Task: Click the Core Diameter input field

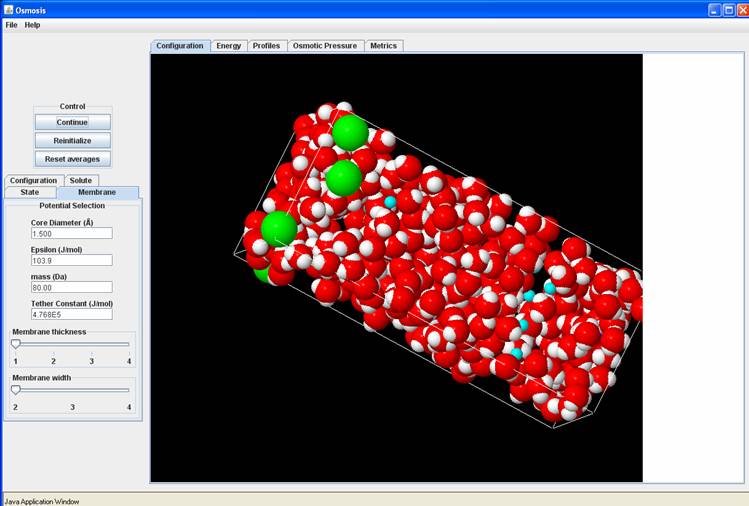Action: tap(71, 233)
